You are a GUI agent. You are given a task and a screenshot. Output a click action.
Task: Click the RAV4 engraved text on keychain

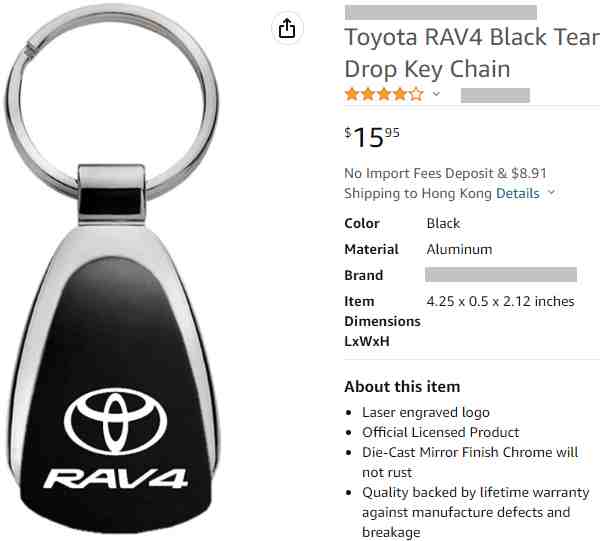[116, 478]
